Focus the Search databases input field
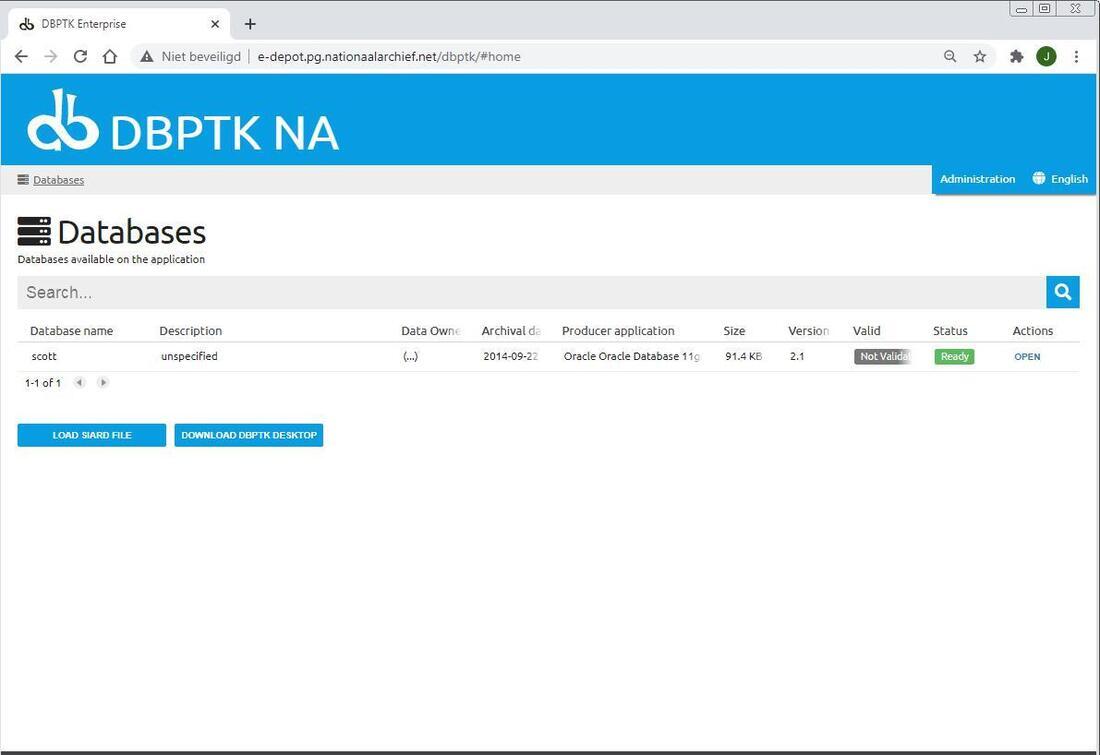Viewport: 1100px width, 755px height. tap(531, 292)
